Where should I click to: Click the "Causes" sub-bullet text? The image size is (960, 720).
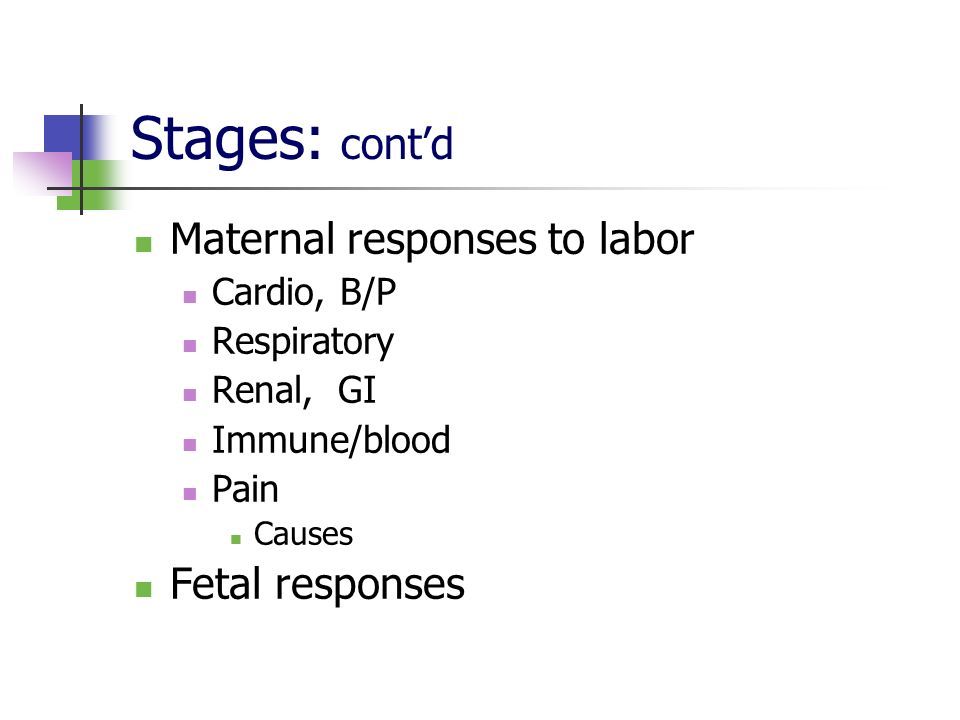[x=303, y=534]
